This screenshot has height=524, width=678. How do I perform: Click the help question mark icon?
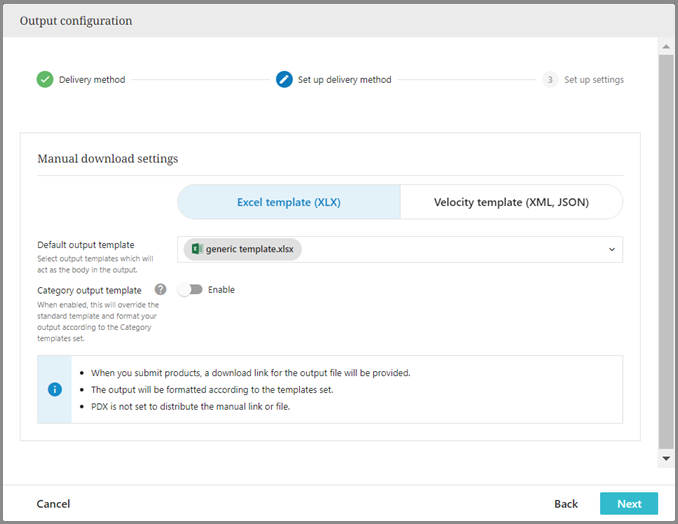[160, 290]
